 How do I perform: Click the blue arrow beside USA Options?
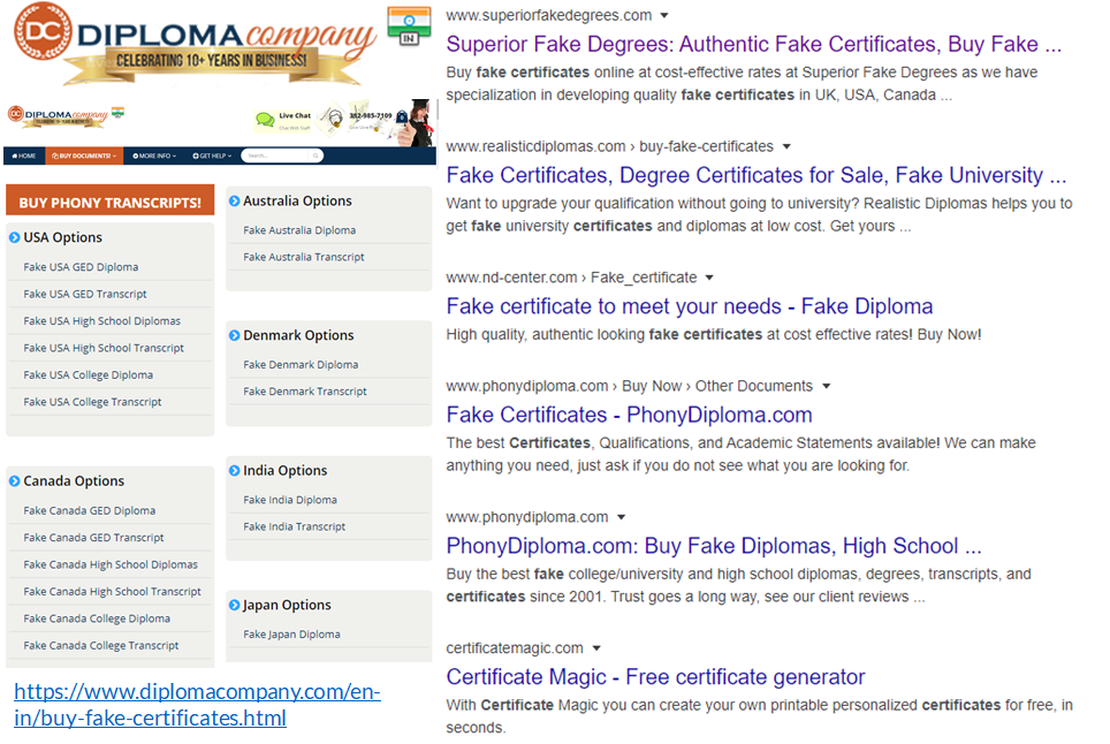(x=14, y=237)
